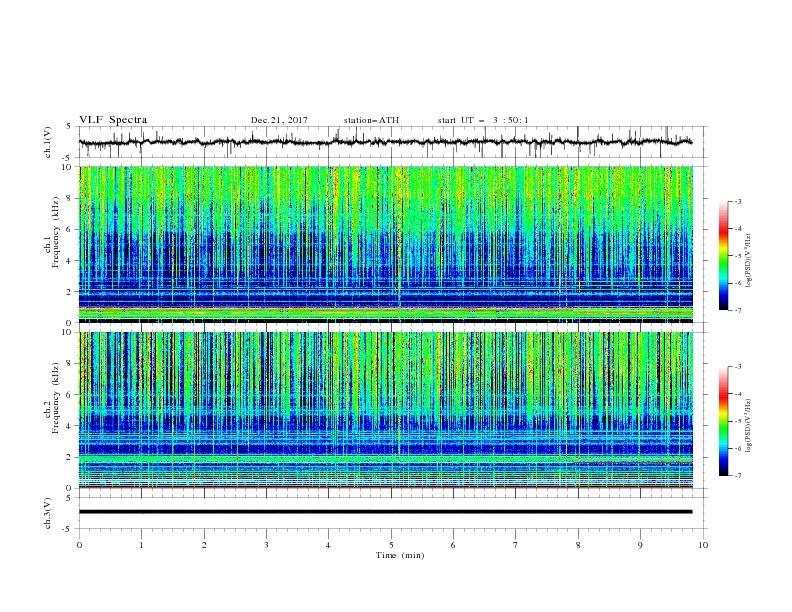Click the "ch.3(V)" axis label
This screenshot has height=612, width=792.
click(48, 513)
